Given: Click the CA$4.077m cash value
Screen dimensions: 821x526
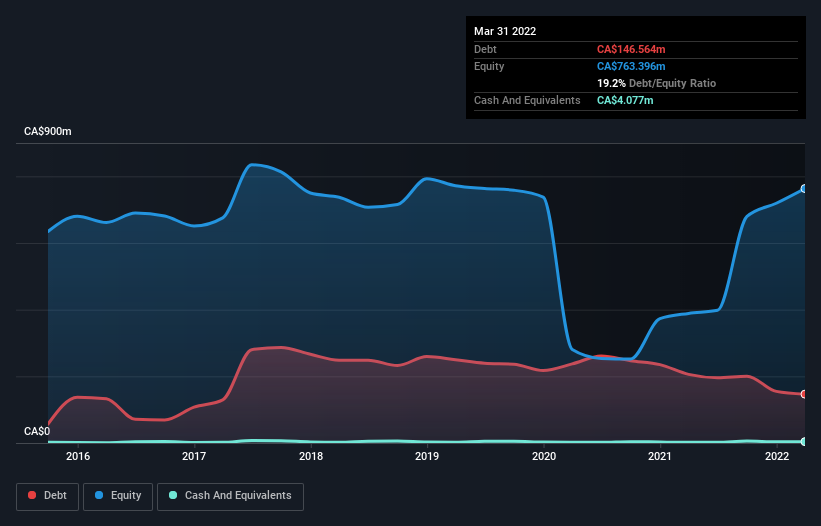Looking at the screenshot, I should coord(625,100).
